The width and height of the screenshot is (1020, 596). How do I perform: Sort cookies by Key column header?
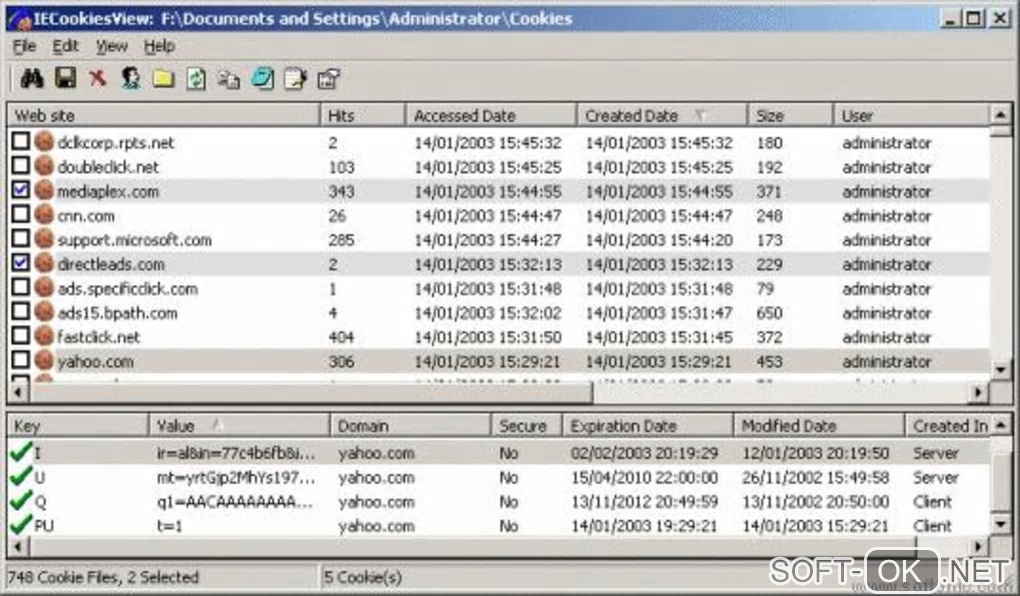coord(78,426)
